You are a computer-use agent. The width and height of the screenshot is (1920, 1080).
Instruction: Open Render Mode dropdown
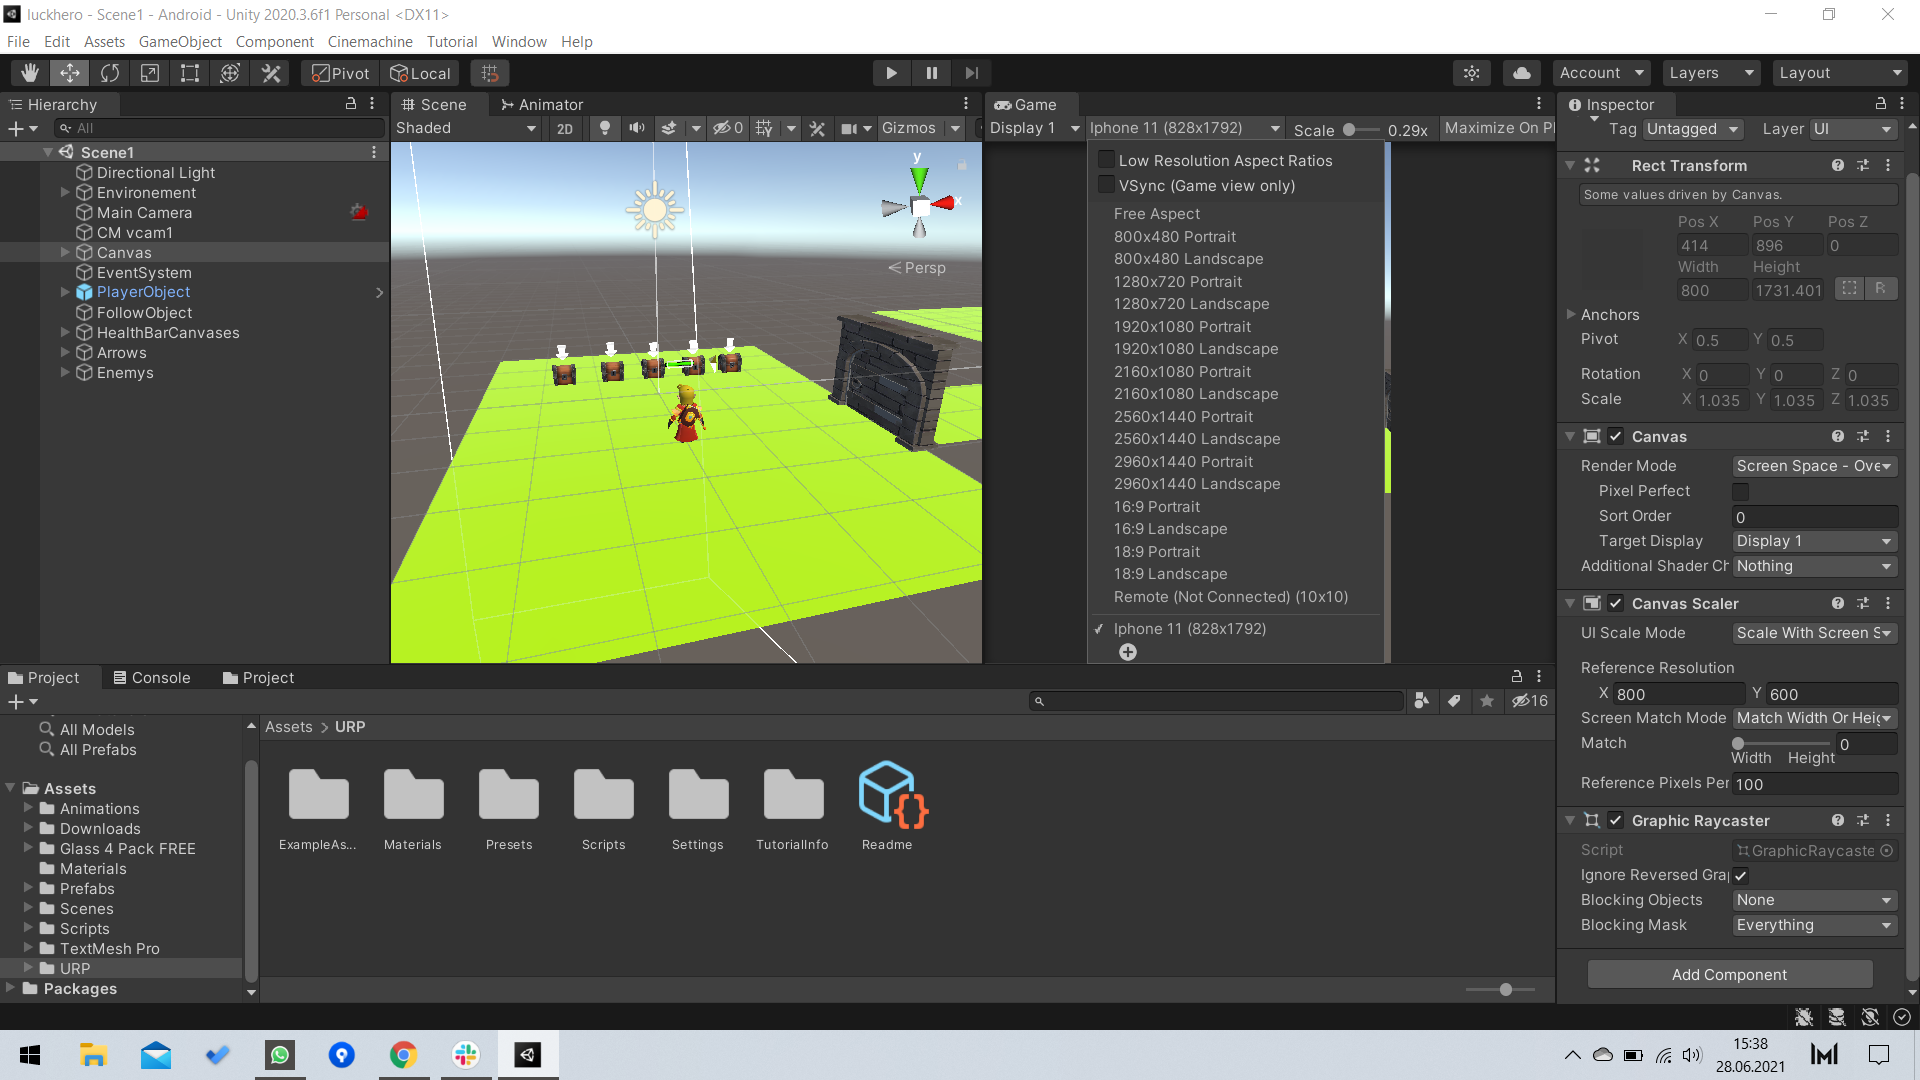1814,466
